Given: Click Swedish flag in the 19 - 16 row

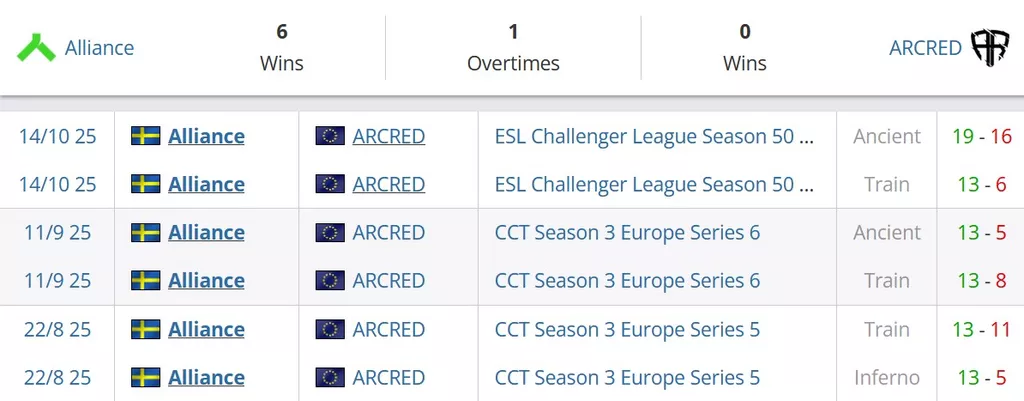Looking at the screenshot, I should tap(146, 136).
